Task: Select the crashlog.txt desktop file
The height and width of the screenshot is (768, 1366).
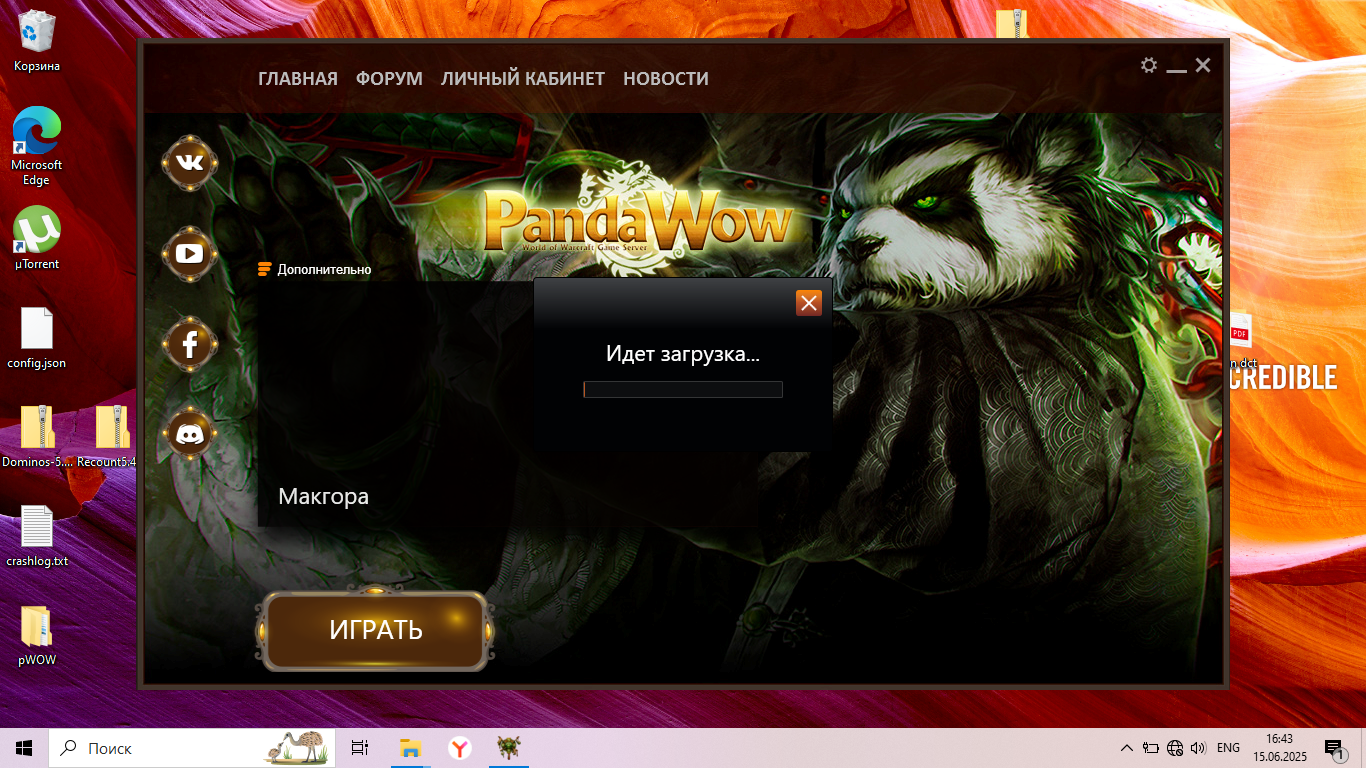Action: tap(37, 536)
